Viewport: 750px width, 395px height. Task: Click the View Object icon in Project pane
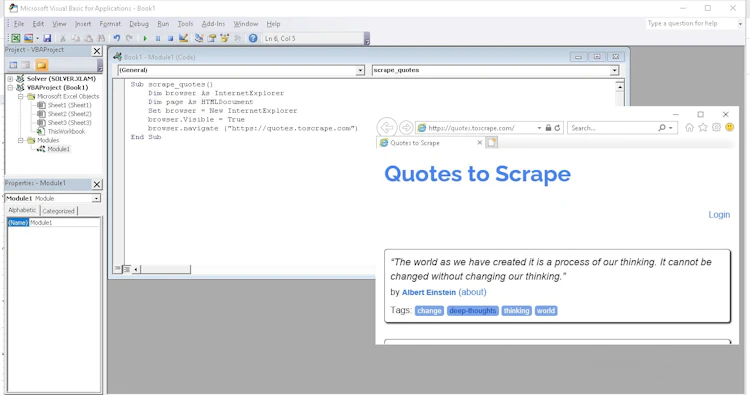click(26, 65)
